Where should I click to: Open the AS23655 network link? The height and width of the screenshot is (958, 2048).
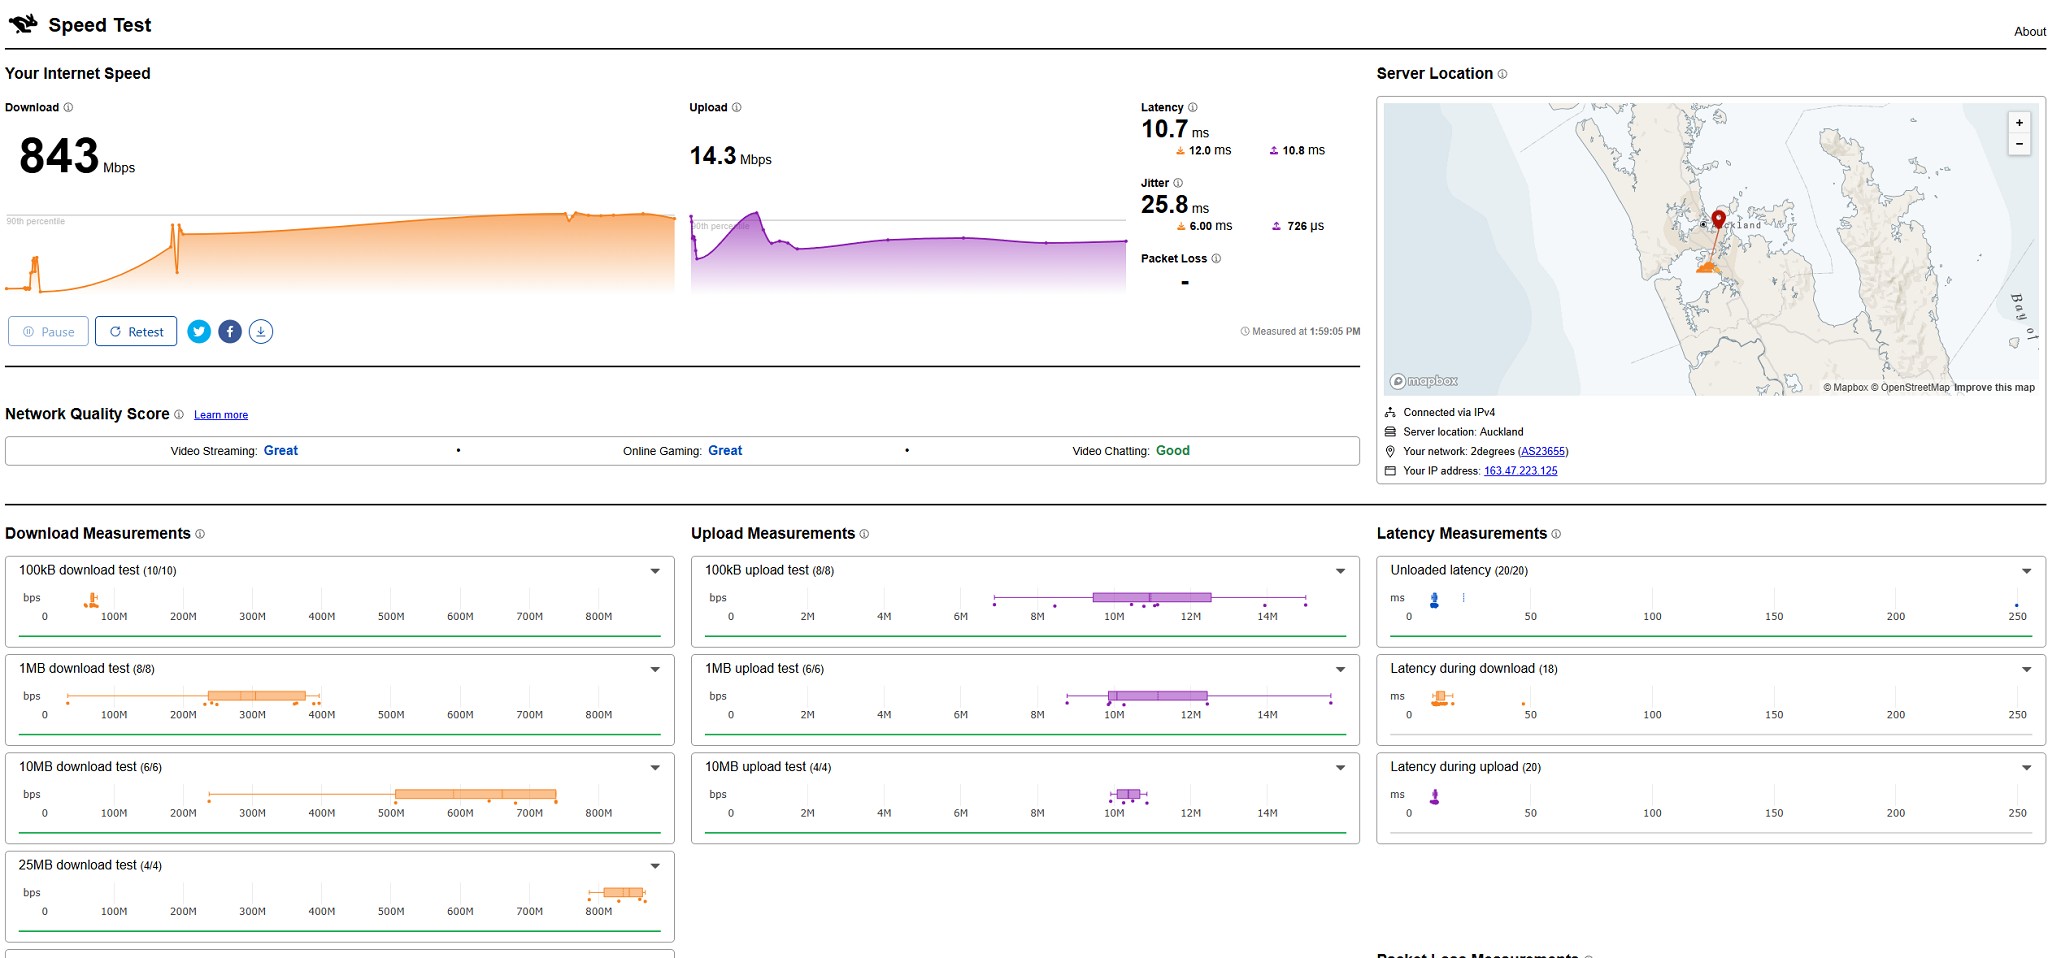click(x=1542, y=452)
